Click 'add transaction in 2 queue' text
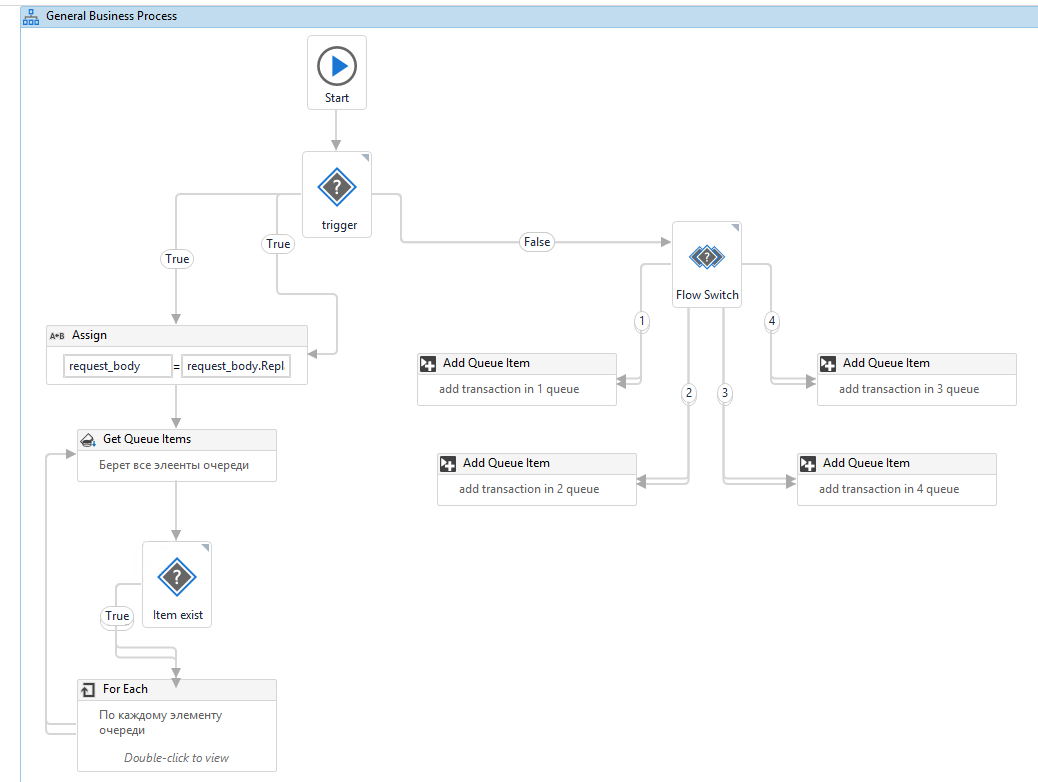 coord(529,489)
